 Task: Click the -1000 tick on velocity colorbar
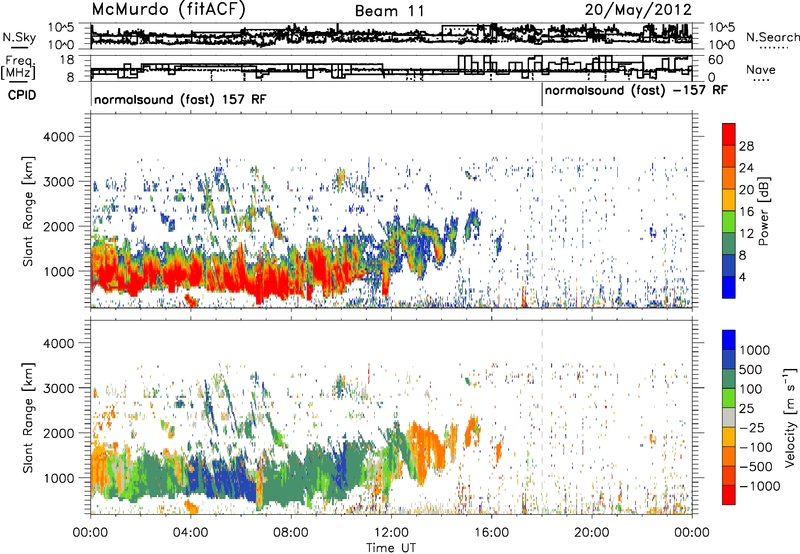(760, 486)
